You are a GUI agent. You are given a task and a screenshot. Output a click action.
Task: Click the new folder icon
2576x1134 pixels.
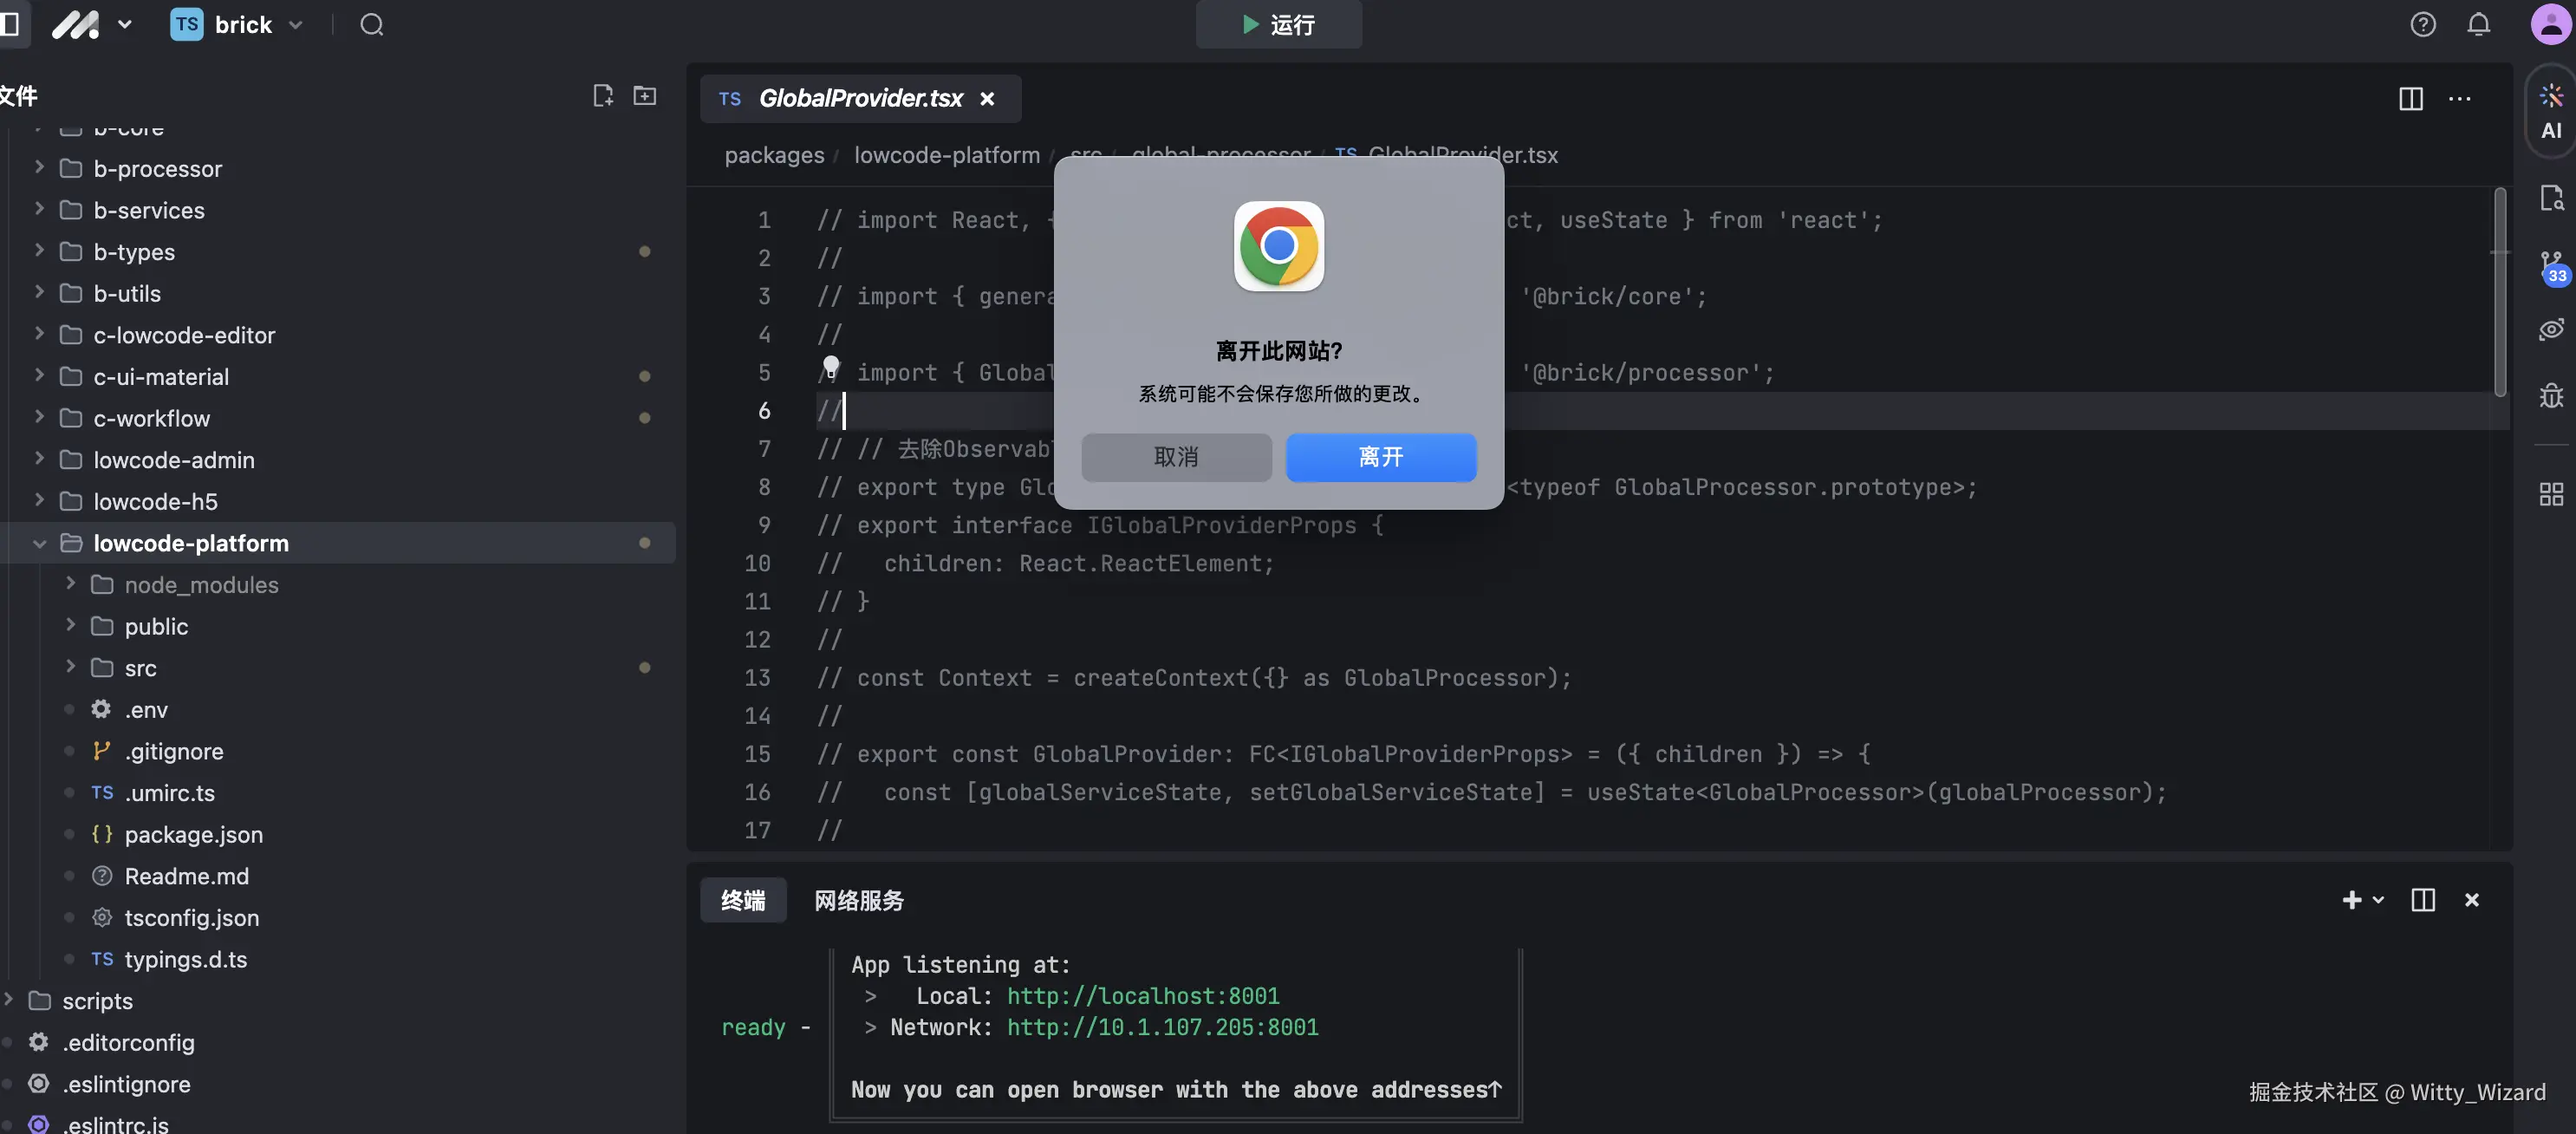[x=645, y=95]
